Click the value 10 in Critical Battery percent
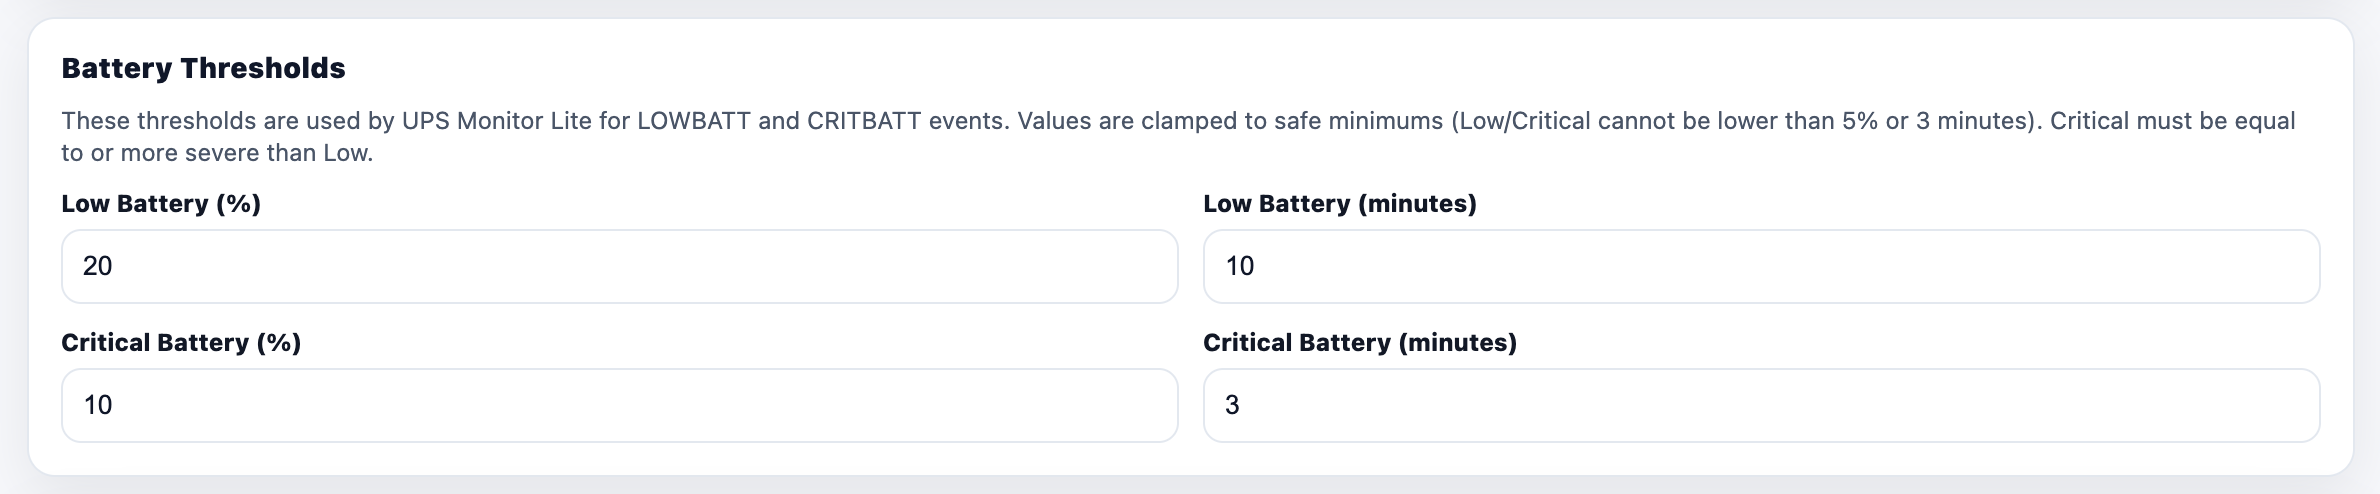This screenshot has width=2380, height=494. (x=97, y=405)
